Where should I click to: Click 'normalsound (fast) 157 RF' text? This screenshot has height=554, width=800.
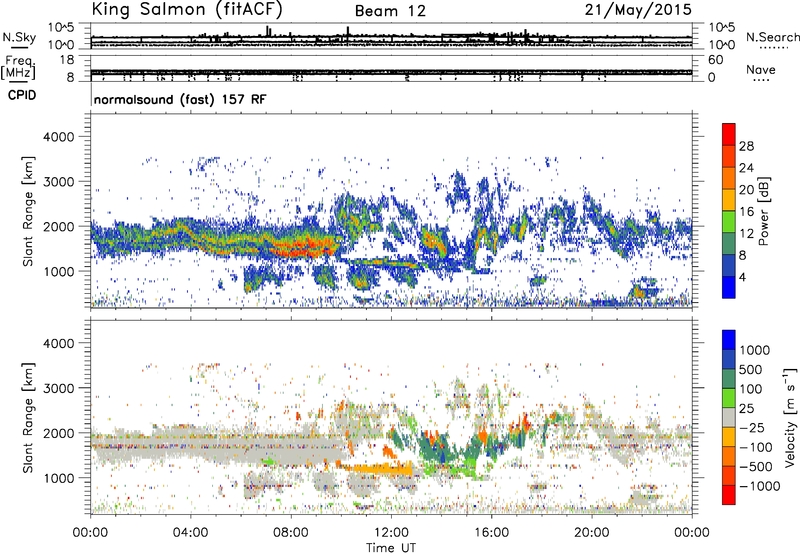pyautogui.click(x=180, y=99)
